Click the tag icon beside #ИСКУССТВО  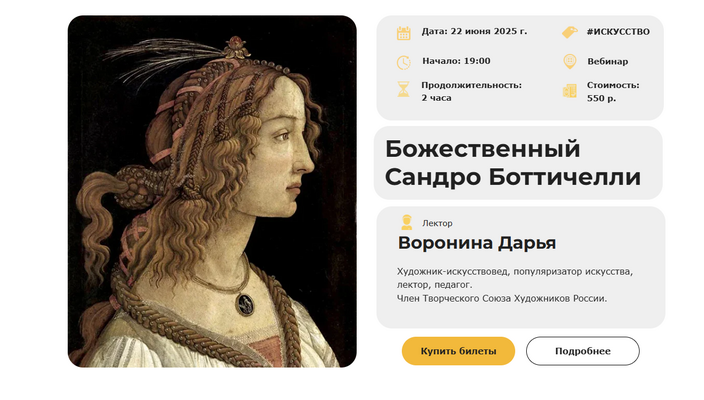570,32
